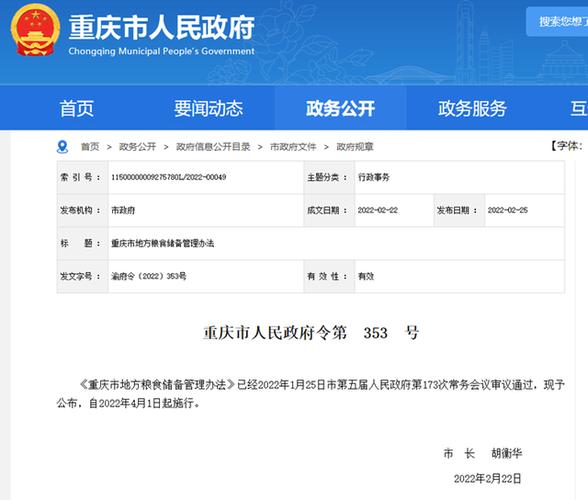Follow the 政府信息公开目录 breadcrumb link
Image resolution: width=588 pixels, height=500 pixels.
213,147
